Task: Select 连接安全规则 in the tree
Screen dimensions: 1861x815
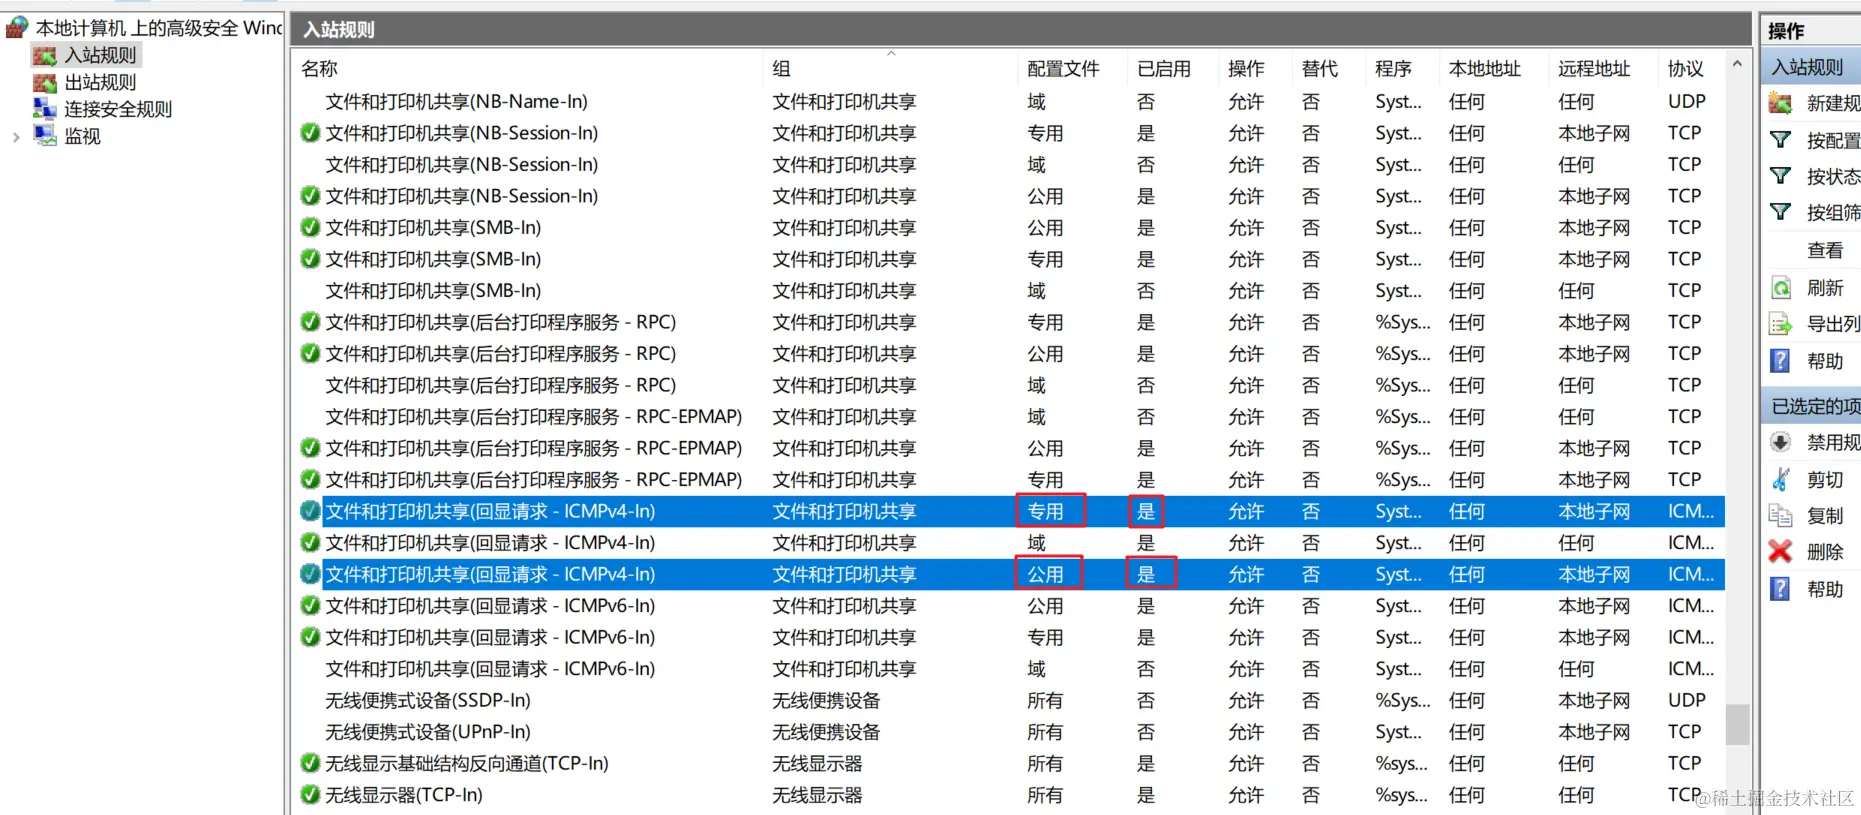Action: tap(118, 109)
